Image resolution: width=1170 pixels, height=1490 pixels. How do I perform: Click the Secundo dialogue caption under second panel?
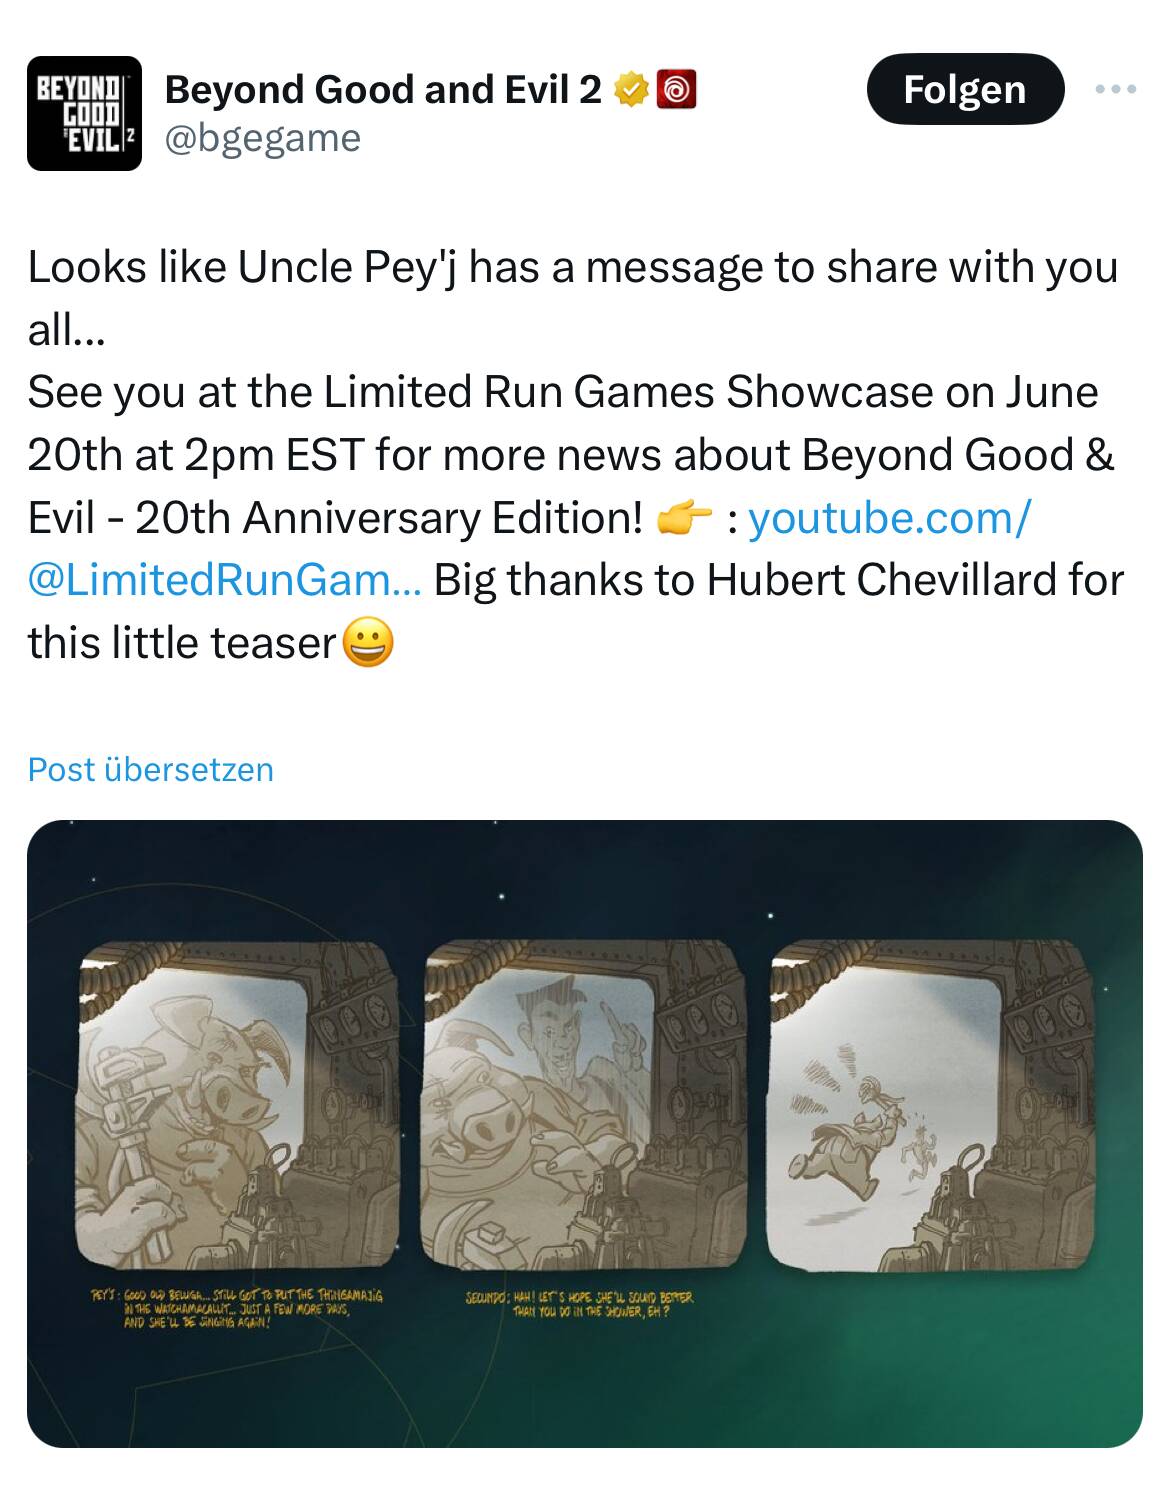coord(580,1302)
